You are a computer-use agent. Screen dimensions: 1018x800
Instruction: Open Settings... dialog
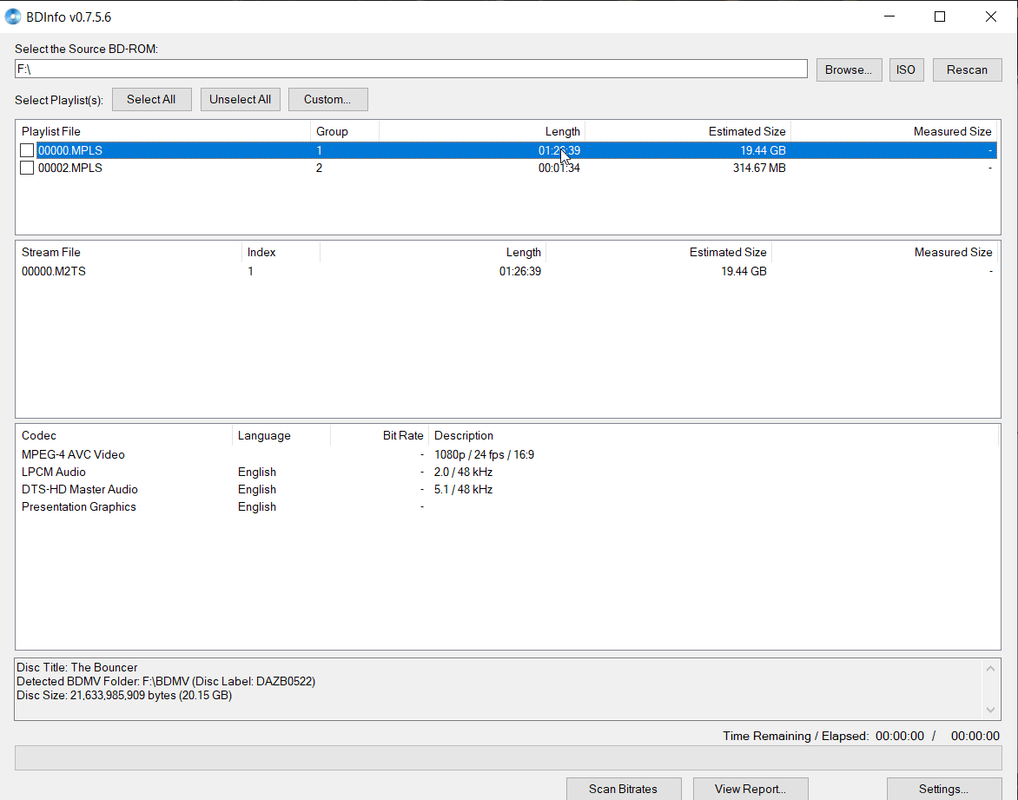tap(943, 788)
